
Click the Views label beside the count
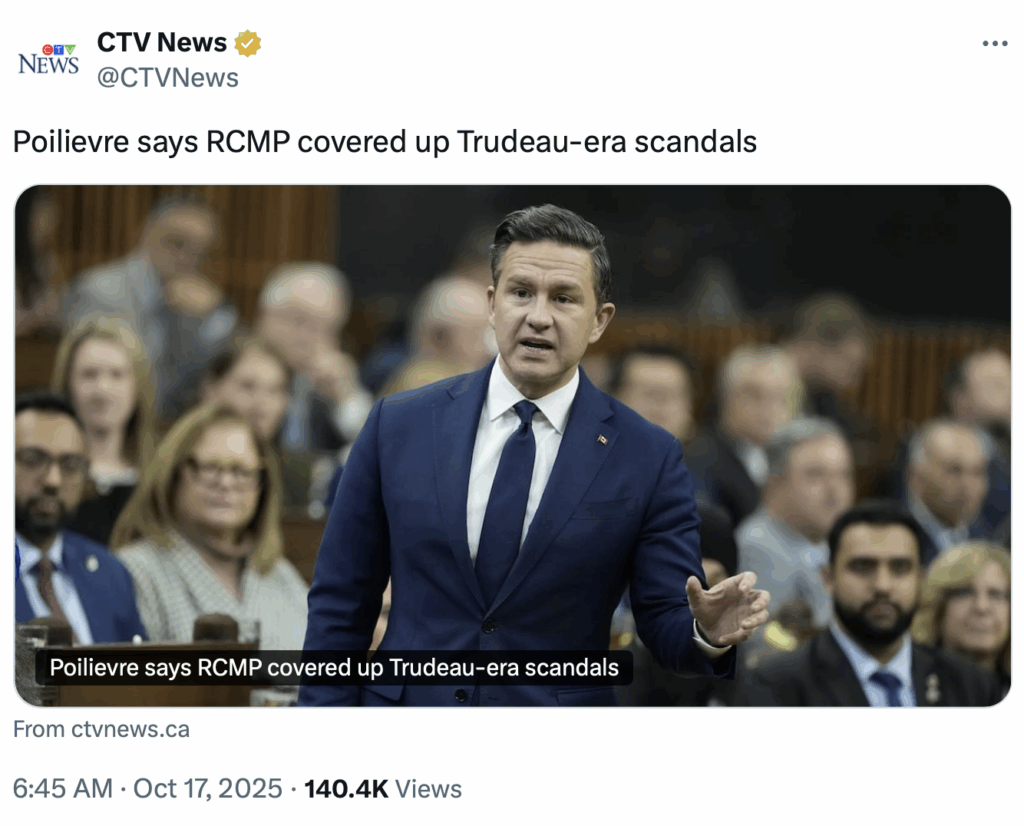(428, 789)
